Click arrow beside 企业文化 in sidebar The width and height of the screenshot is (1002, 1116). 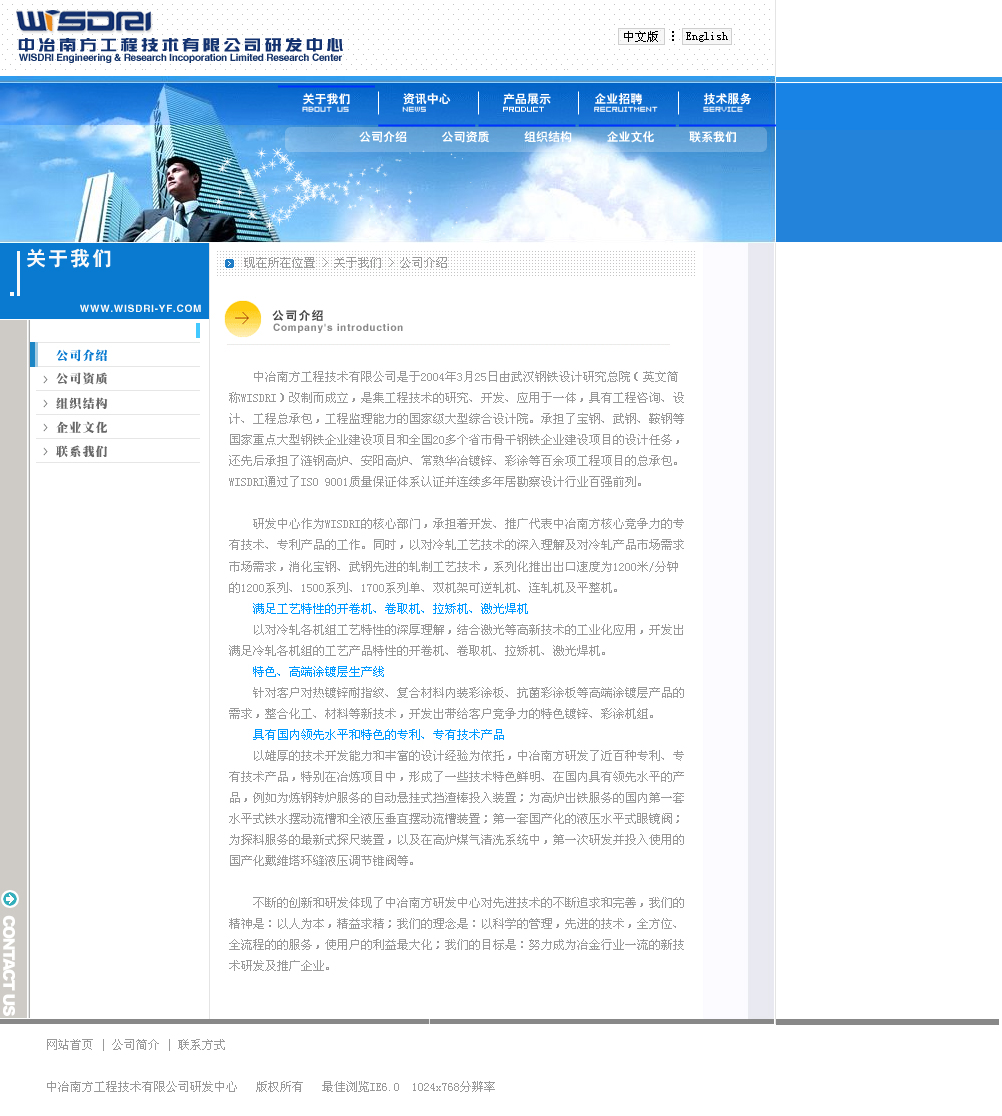point(45,428)
